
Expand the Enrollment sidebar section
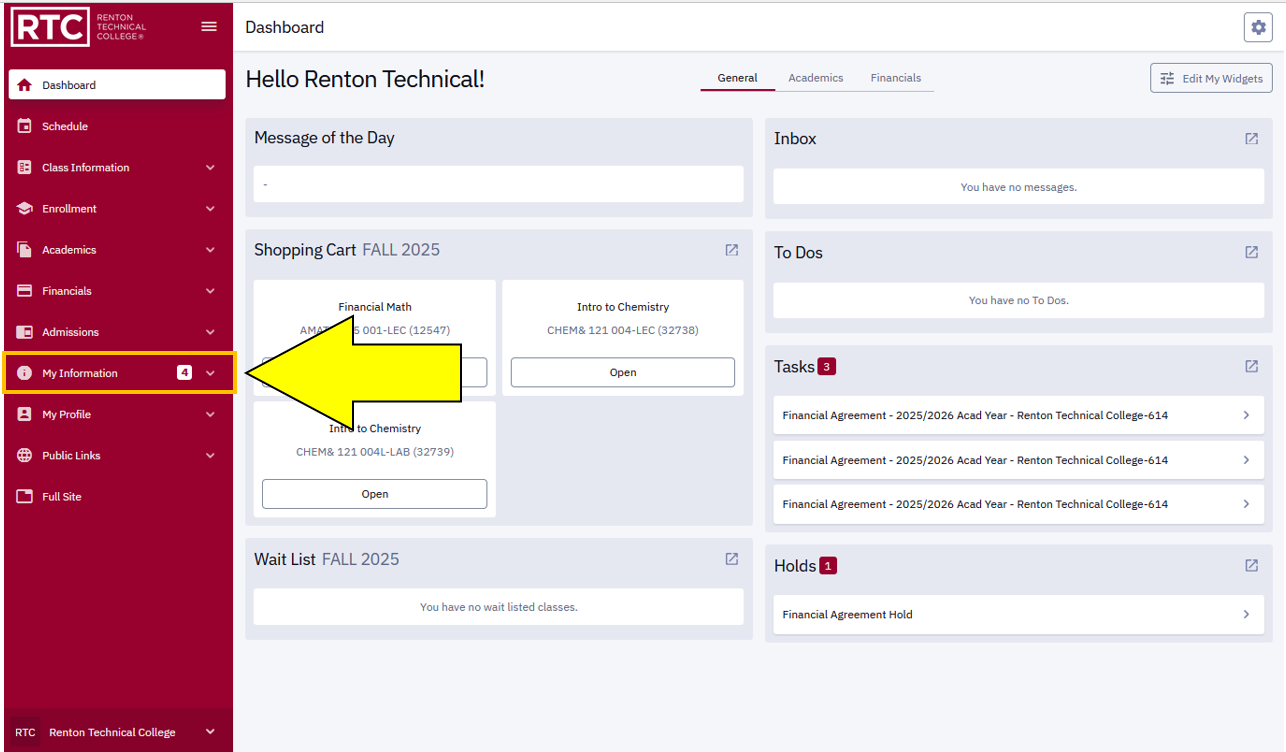[118, 209]
